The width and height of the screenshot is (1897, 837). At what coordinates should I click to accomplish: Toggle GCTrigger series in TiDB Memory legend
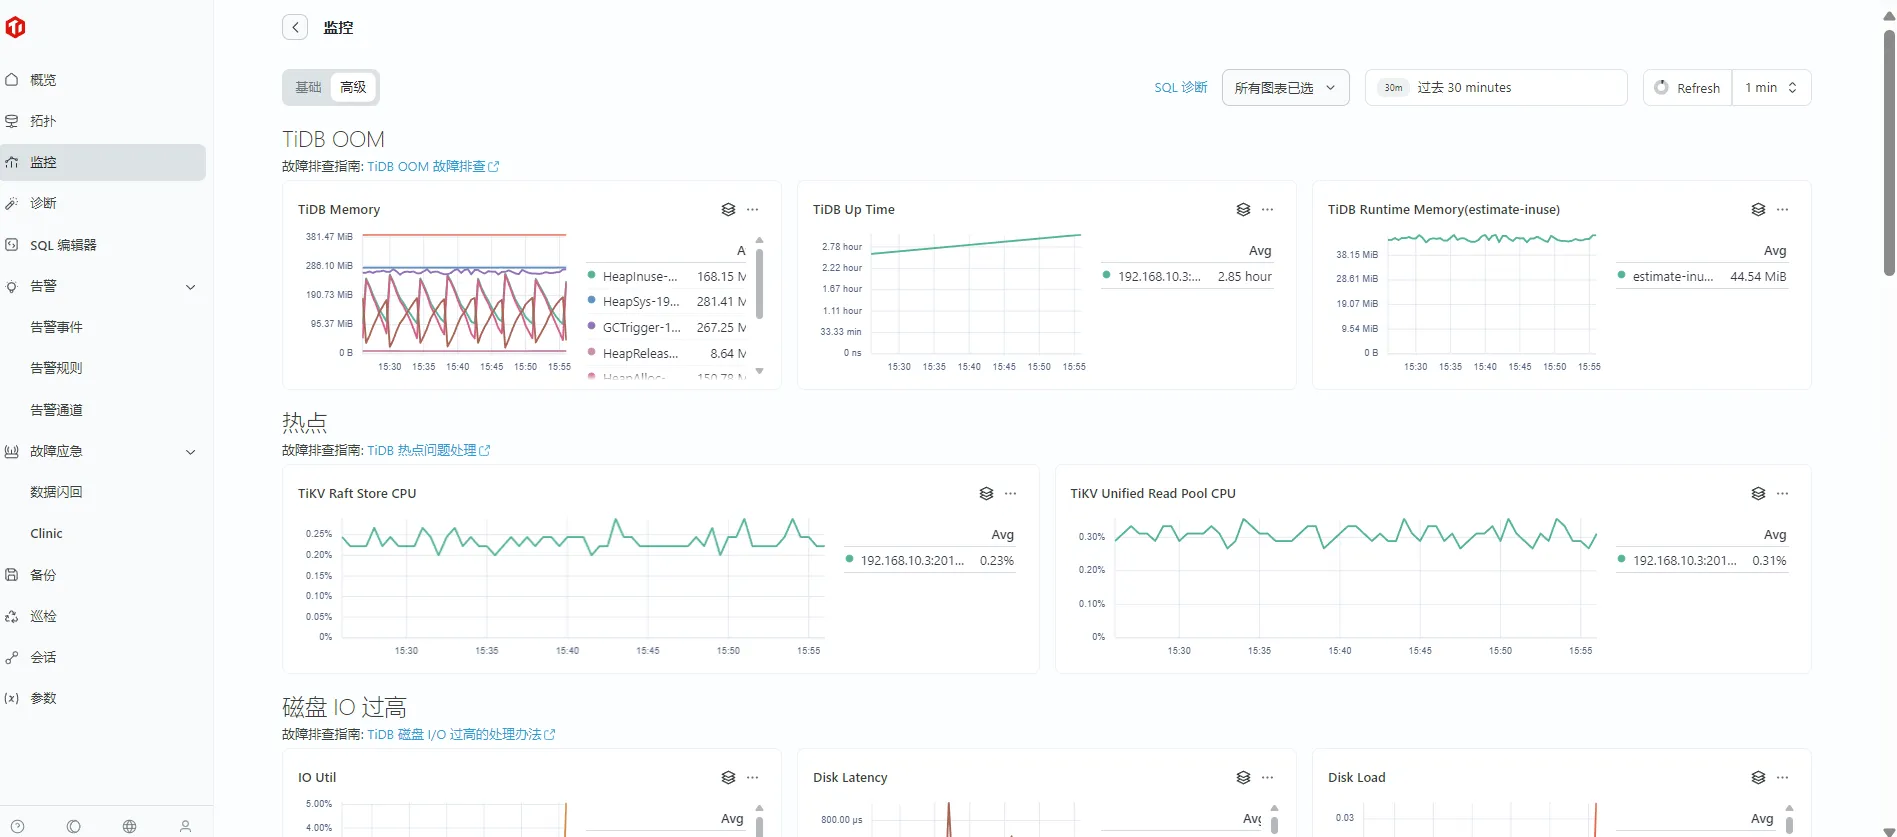(x=666, y=327)
